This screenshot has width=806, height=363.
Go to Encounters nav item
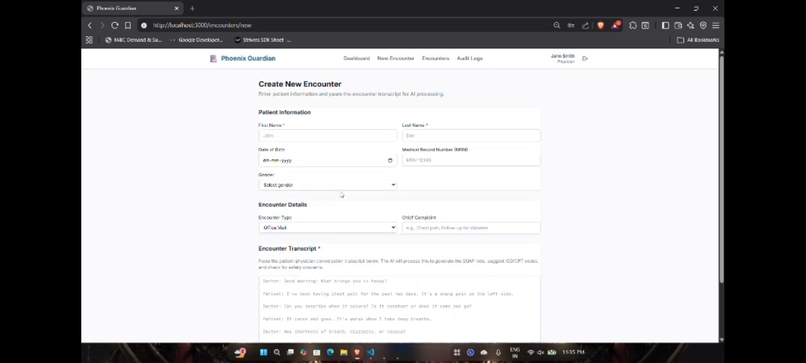tap(435, 59)
